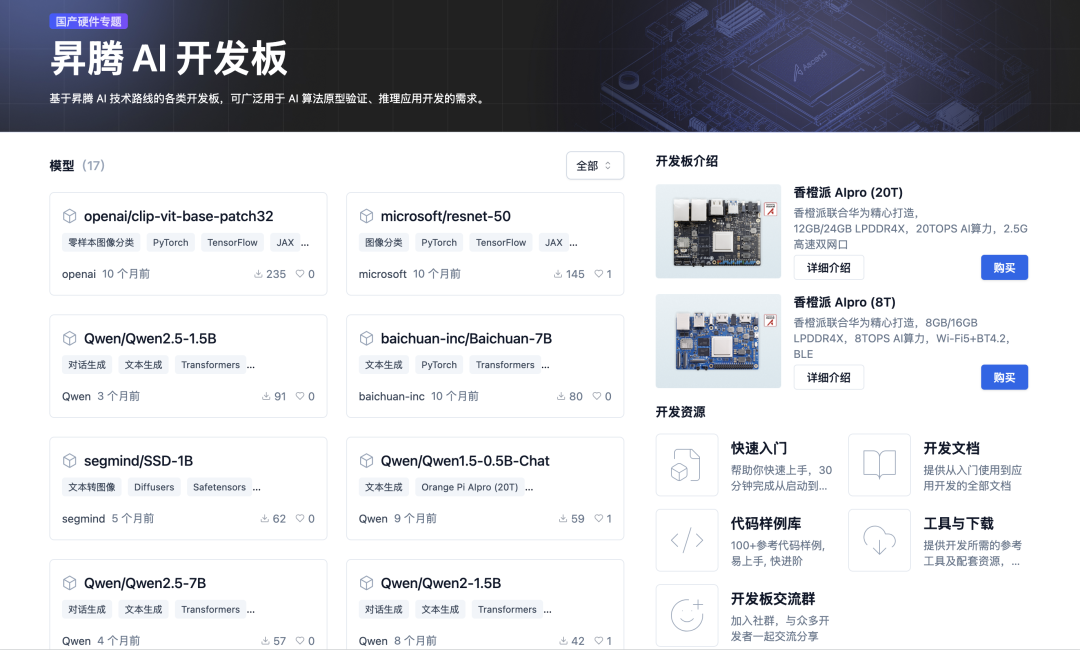
Task: Select the 文本转图像 tag
Action: pos(92,487)
